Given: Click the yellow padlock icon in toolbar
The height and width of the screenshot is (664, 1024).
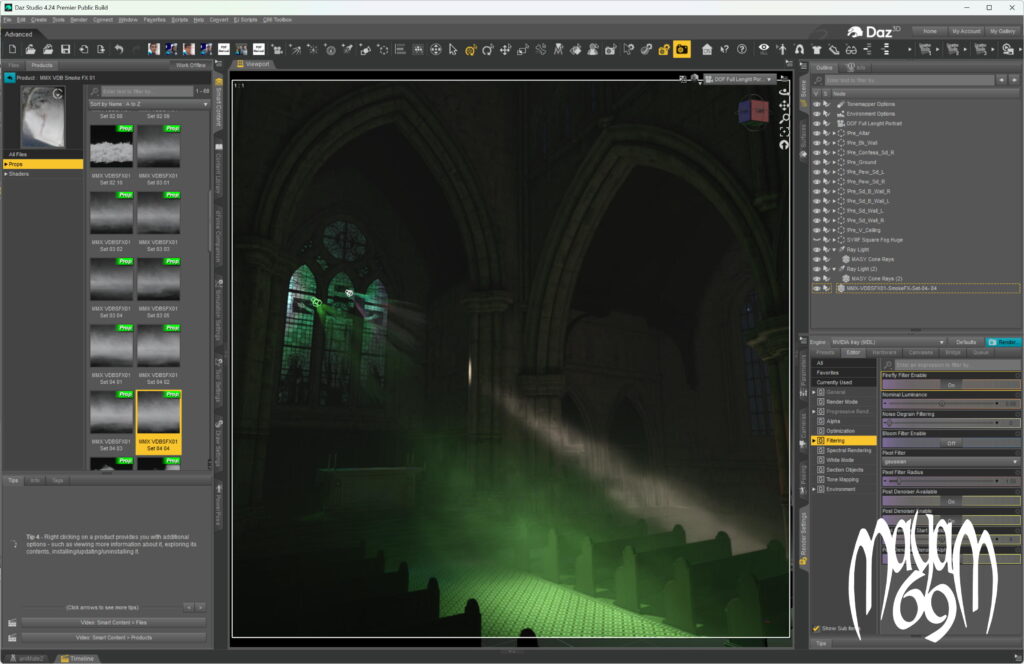Looking at the screenshot, I should point(664,50).
